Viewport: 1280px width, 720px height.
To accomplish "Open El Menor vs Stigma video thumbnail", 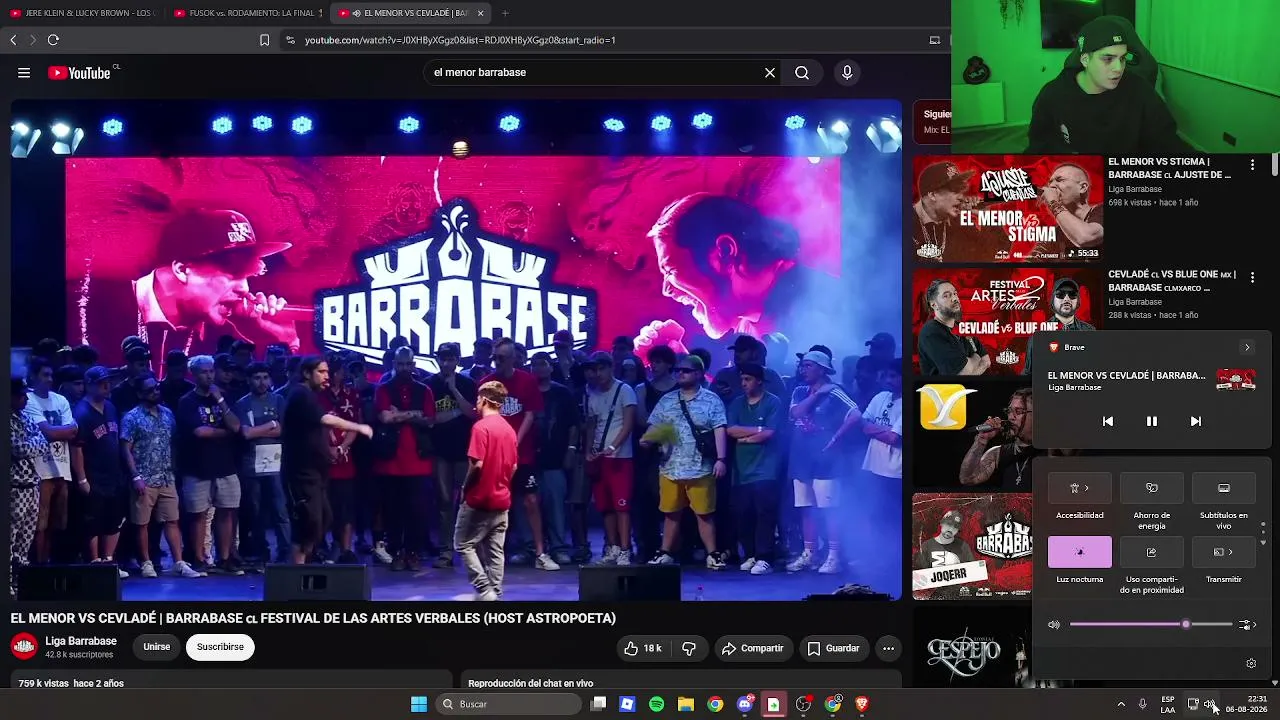I will pos(1007,209).
